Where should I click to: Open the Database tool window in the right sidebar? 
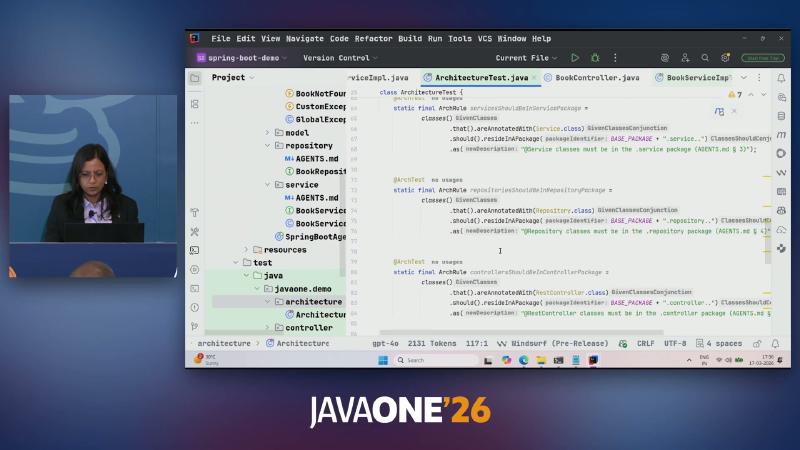pyautogui.click(x=781, y=116)
